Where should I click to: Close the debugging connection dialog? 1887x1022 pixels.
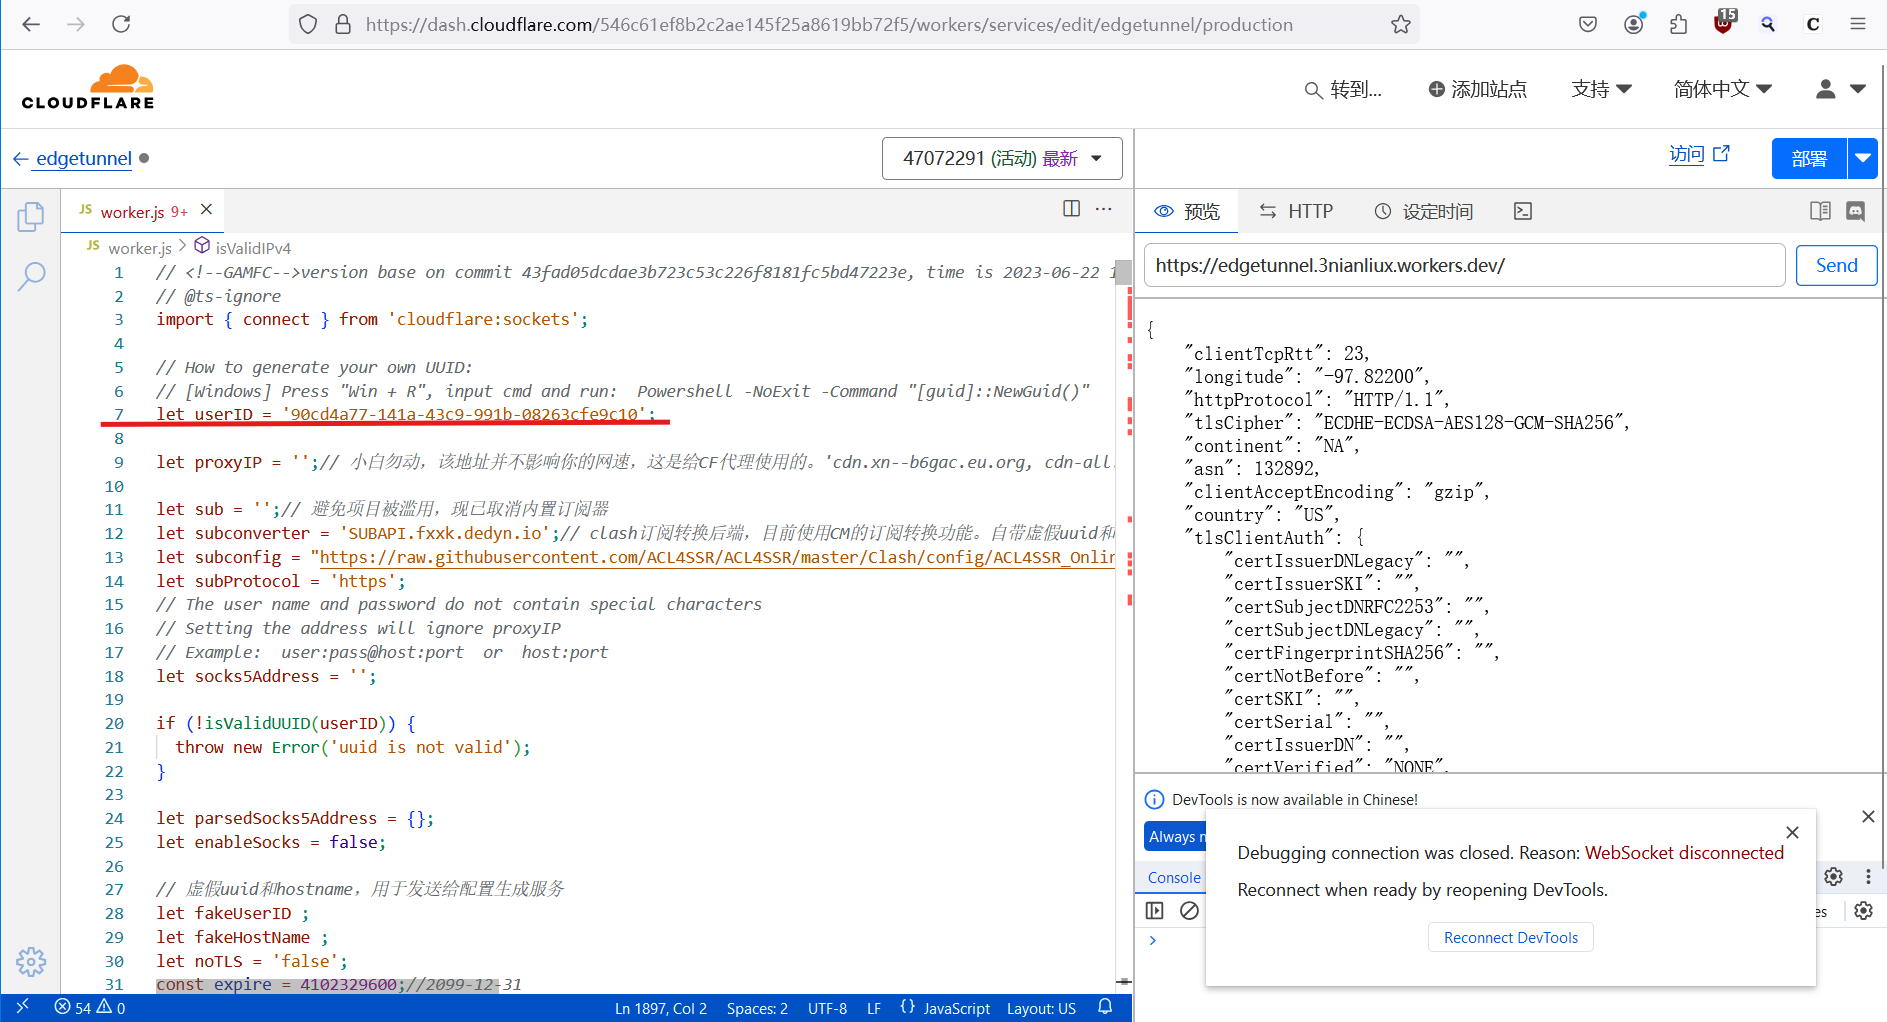point(1792,832)
